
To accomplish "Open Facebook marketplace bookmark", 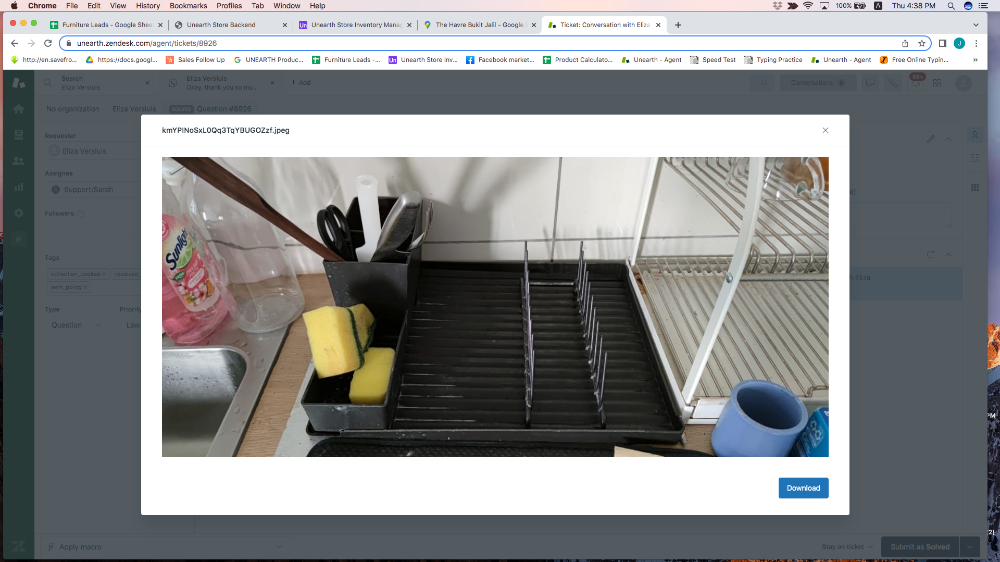I will pyautogui.click(x=500, y=60).
